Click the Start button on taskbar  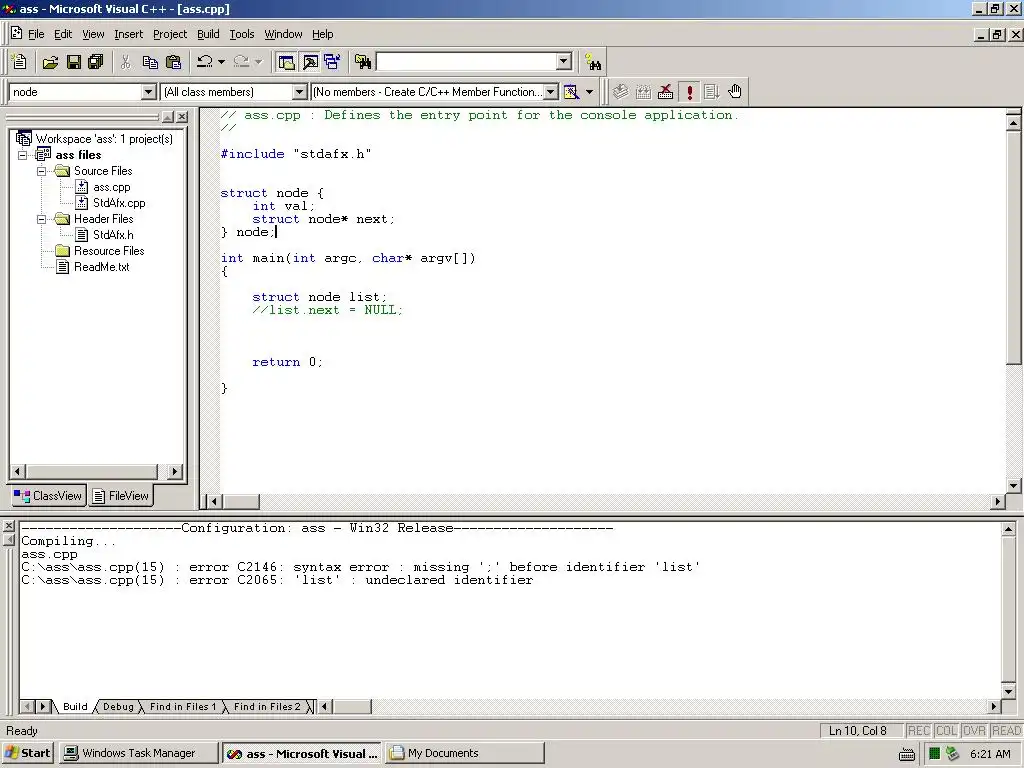pyautogui.click(x=29, y=753)
